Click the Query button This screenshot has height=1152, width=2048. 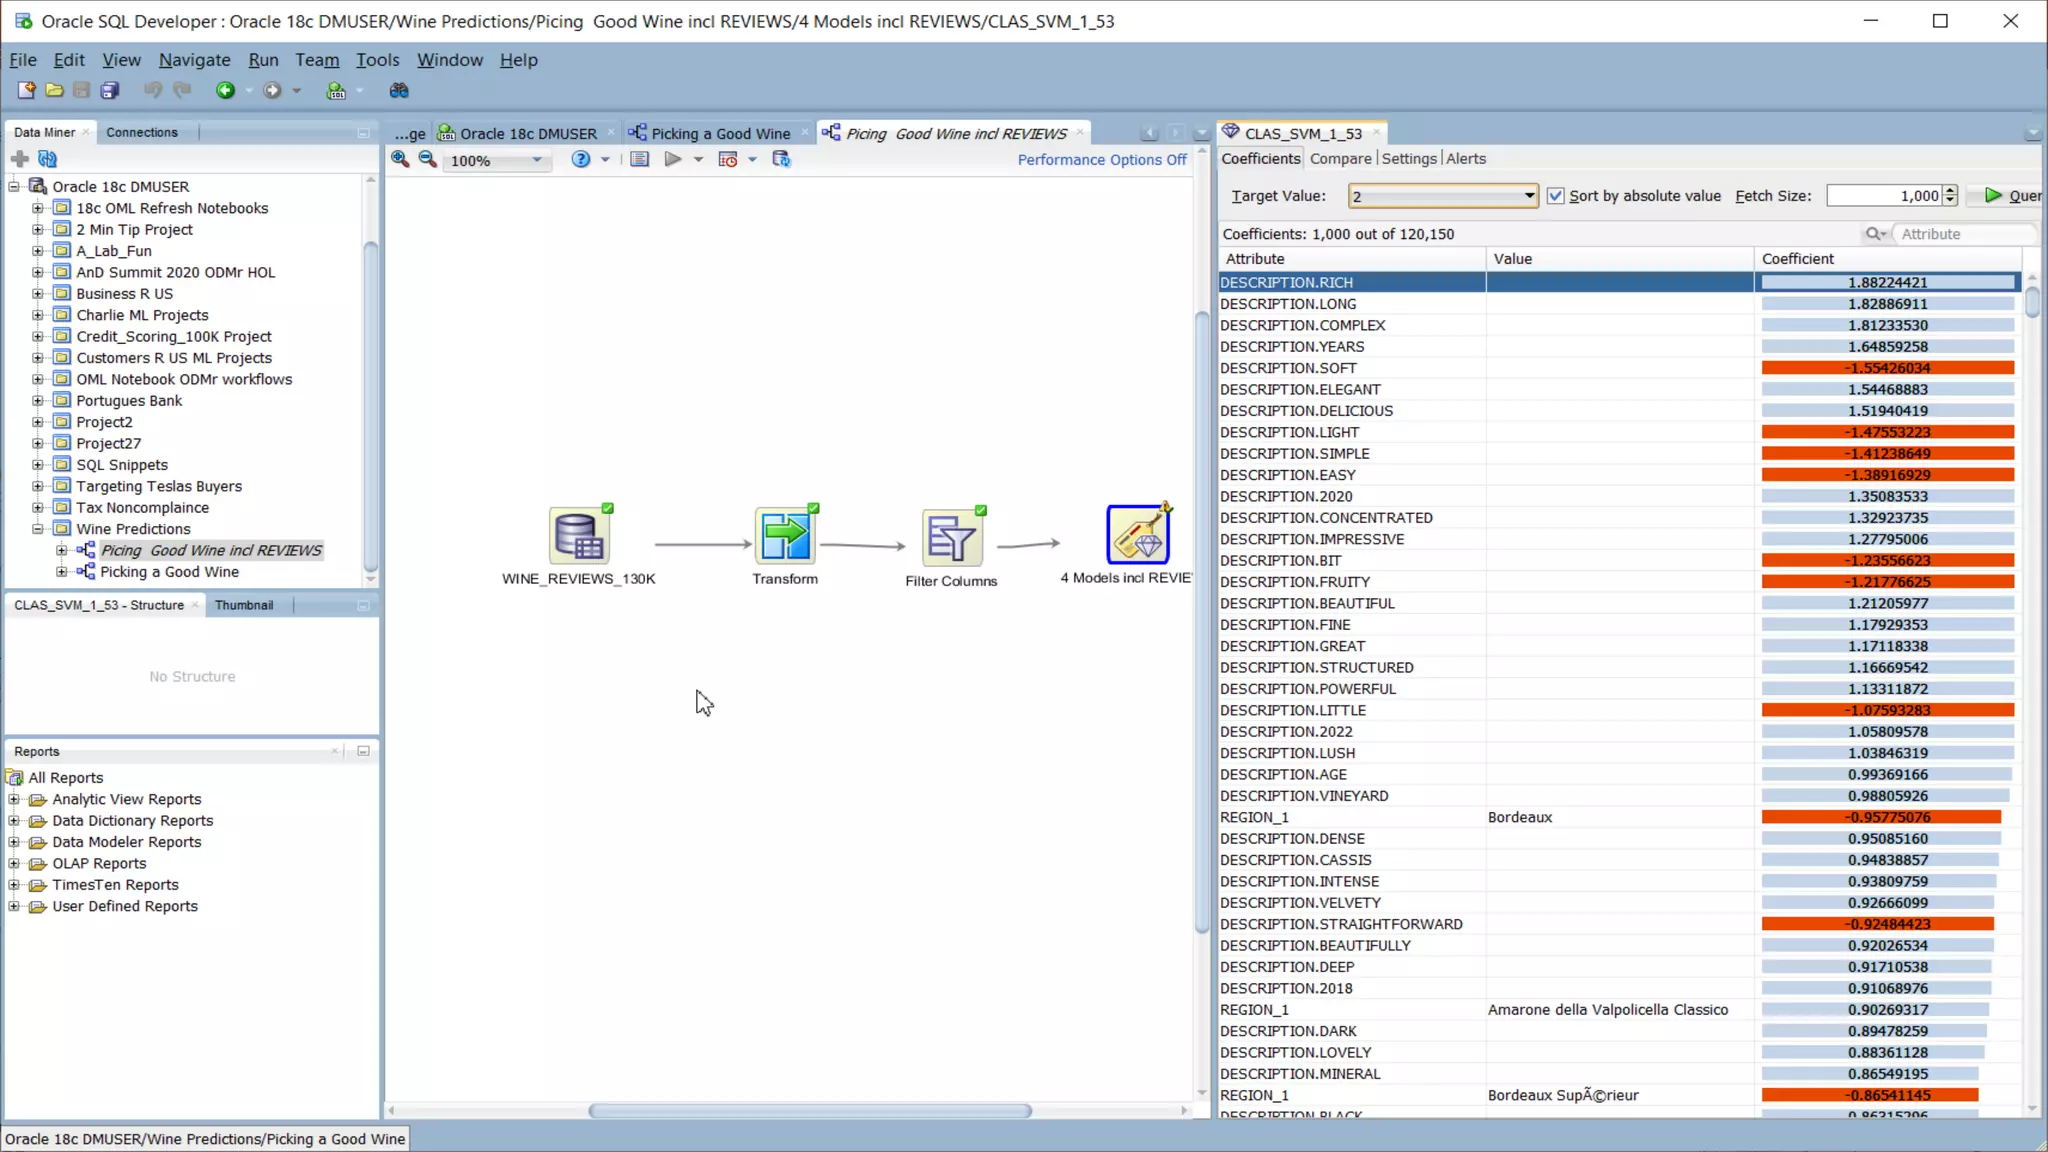pyautogui.click(x=2012, y=196)
